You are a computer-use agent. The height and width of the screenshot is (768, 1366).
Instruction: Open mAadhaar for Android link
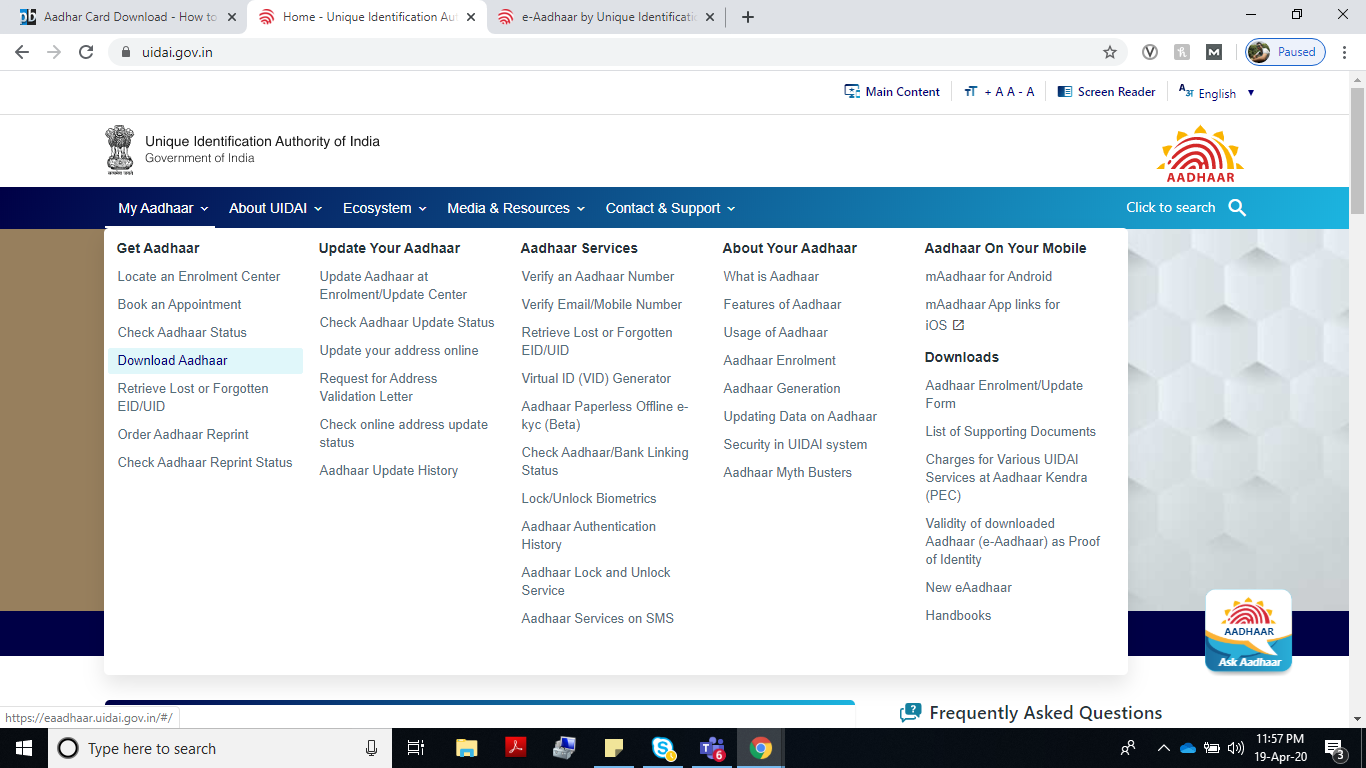click(989, 276)
